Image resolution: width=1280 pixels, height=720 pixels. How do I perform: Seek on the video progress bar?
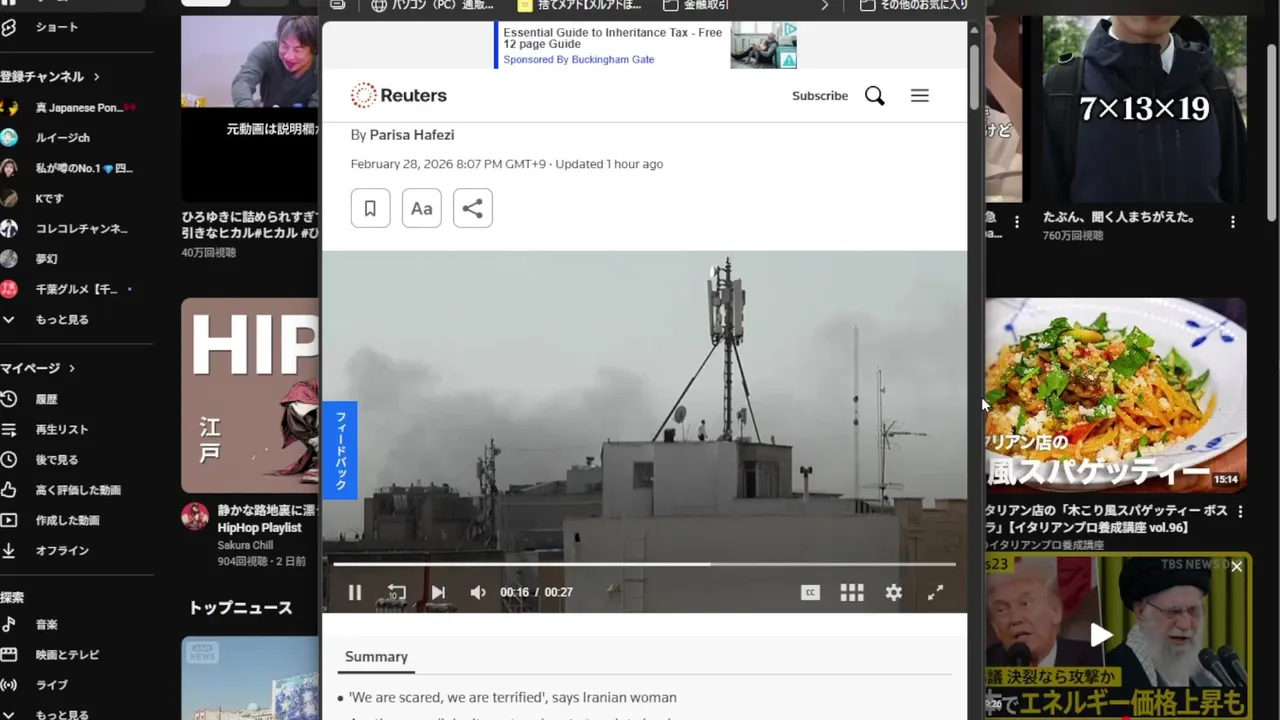click(644, 564)
